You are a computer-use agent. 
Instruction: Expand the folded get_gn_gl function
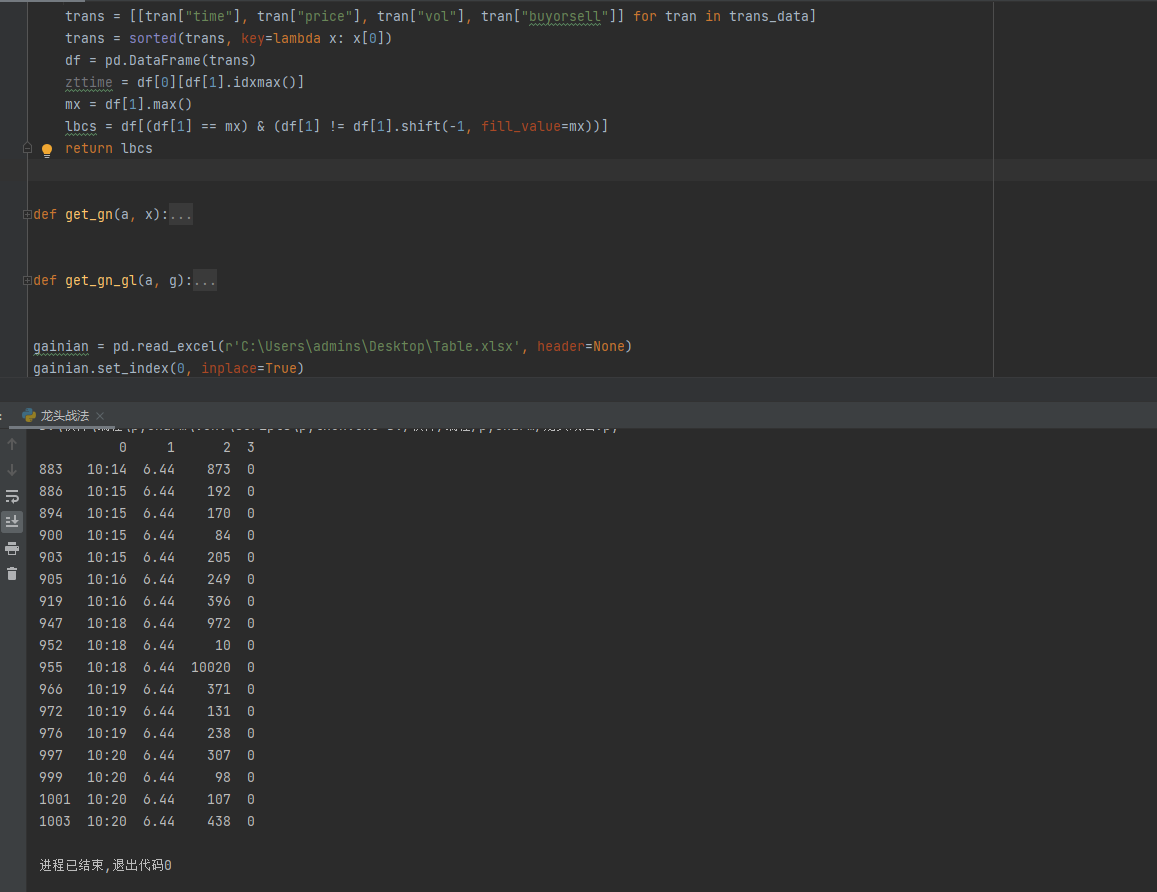[27, 280]
